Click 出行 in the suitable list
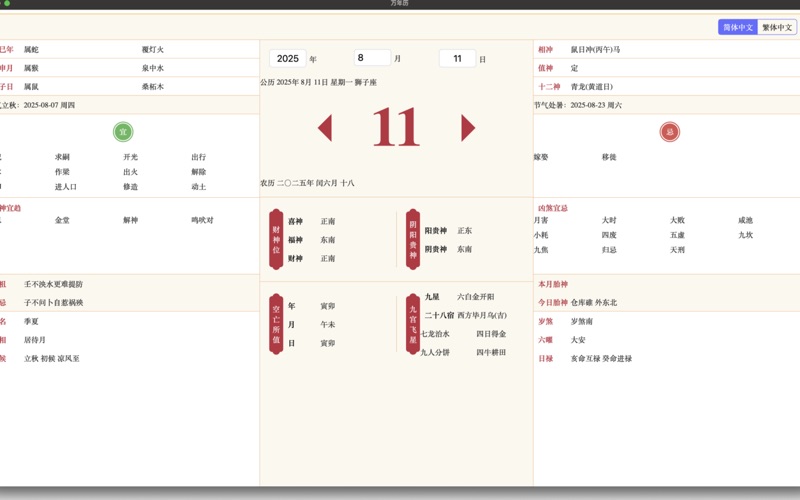 [198, 157]
